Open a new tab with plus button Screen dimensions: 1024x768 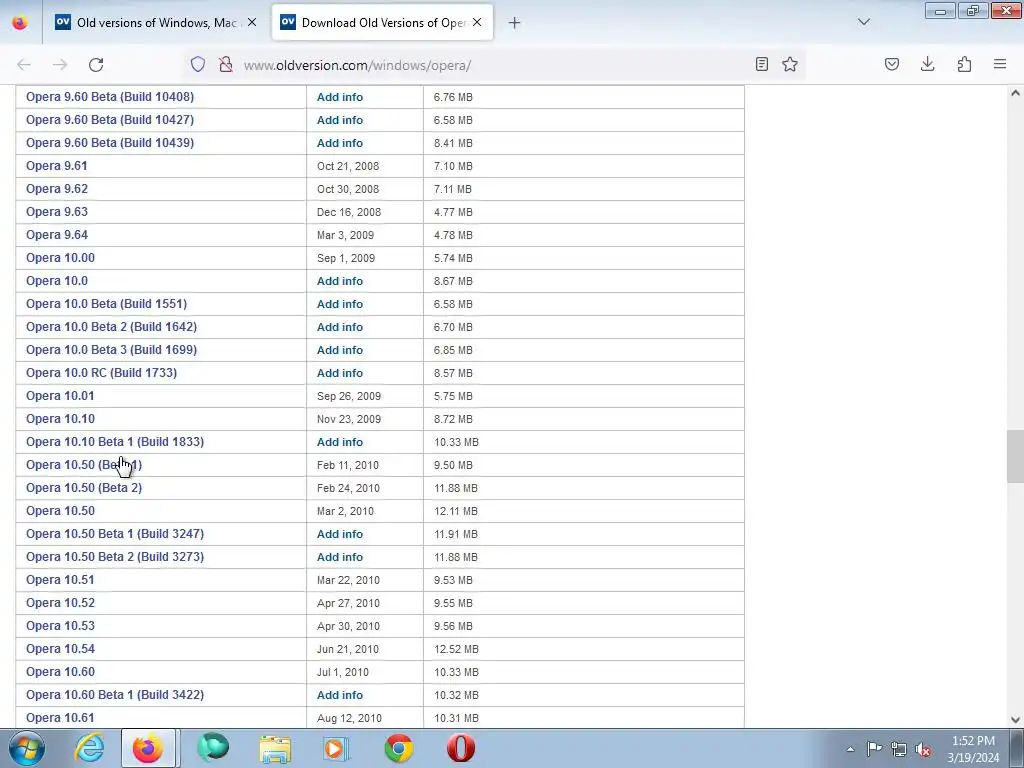click(514, 23)
